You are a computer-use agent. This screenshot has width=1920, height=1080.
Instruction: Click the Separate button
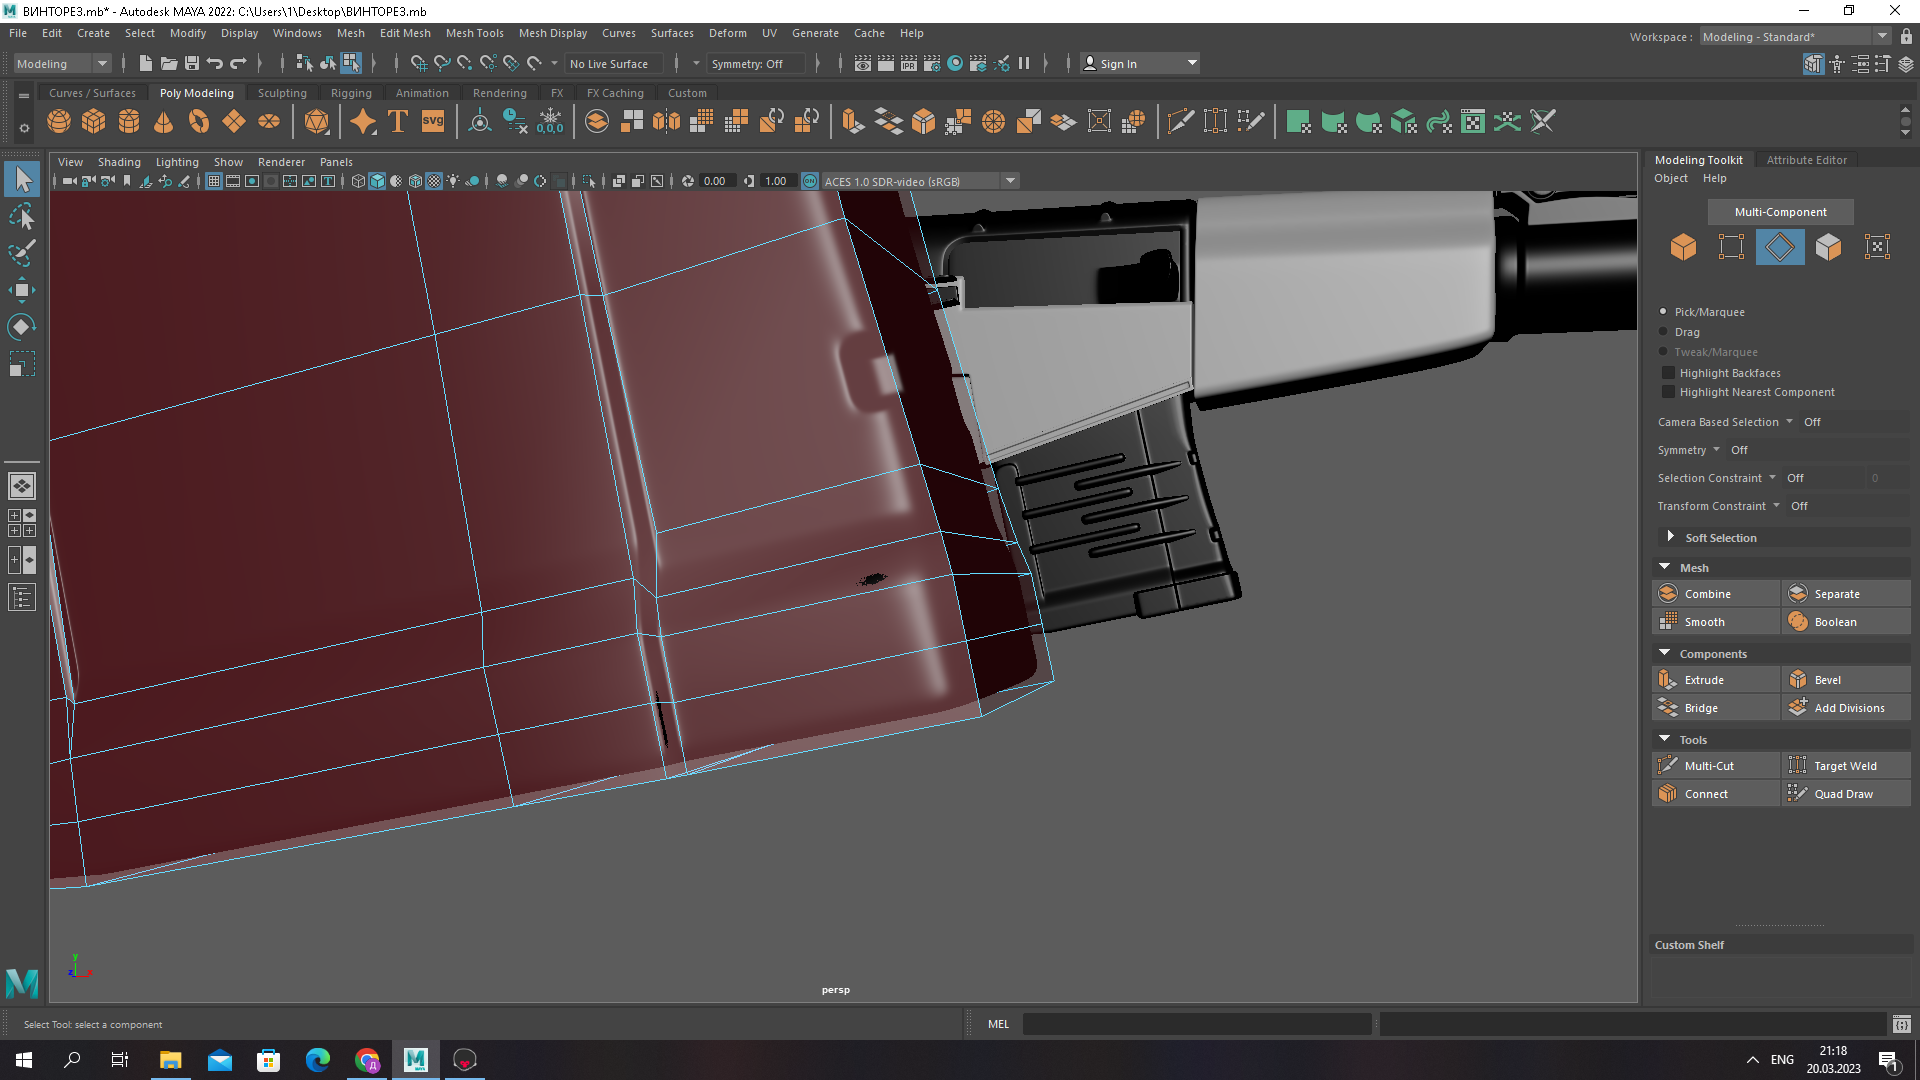(1846, 594)
